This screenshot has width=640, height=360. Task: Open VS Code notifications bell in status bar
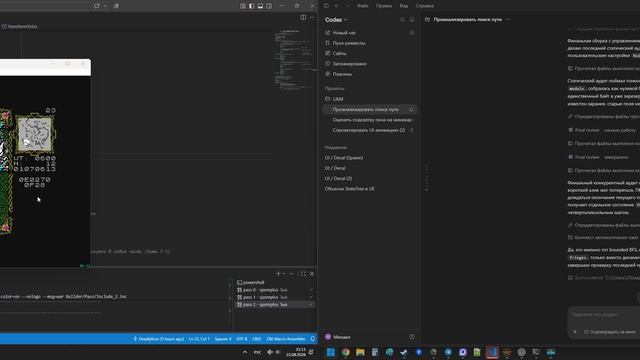tap(313, 339)
